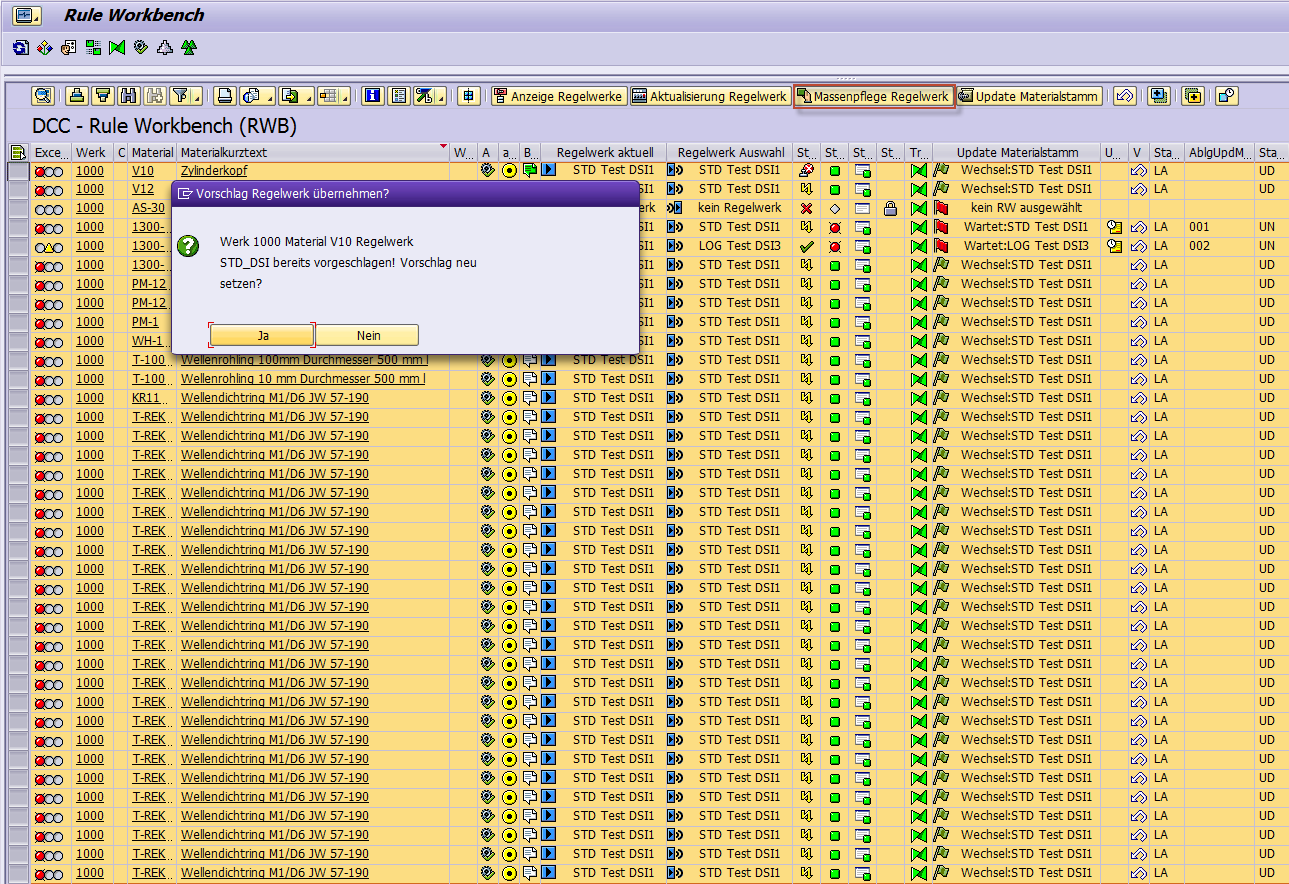Click the lock icon in the AS-30 row
Image resolution: width=1289 pixels, height=884 pixels.
click(x=890, y=208)
